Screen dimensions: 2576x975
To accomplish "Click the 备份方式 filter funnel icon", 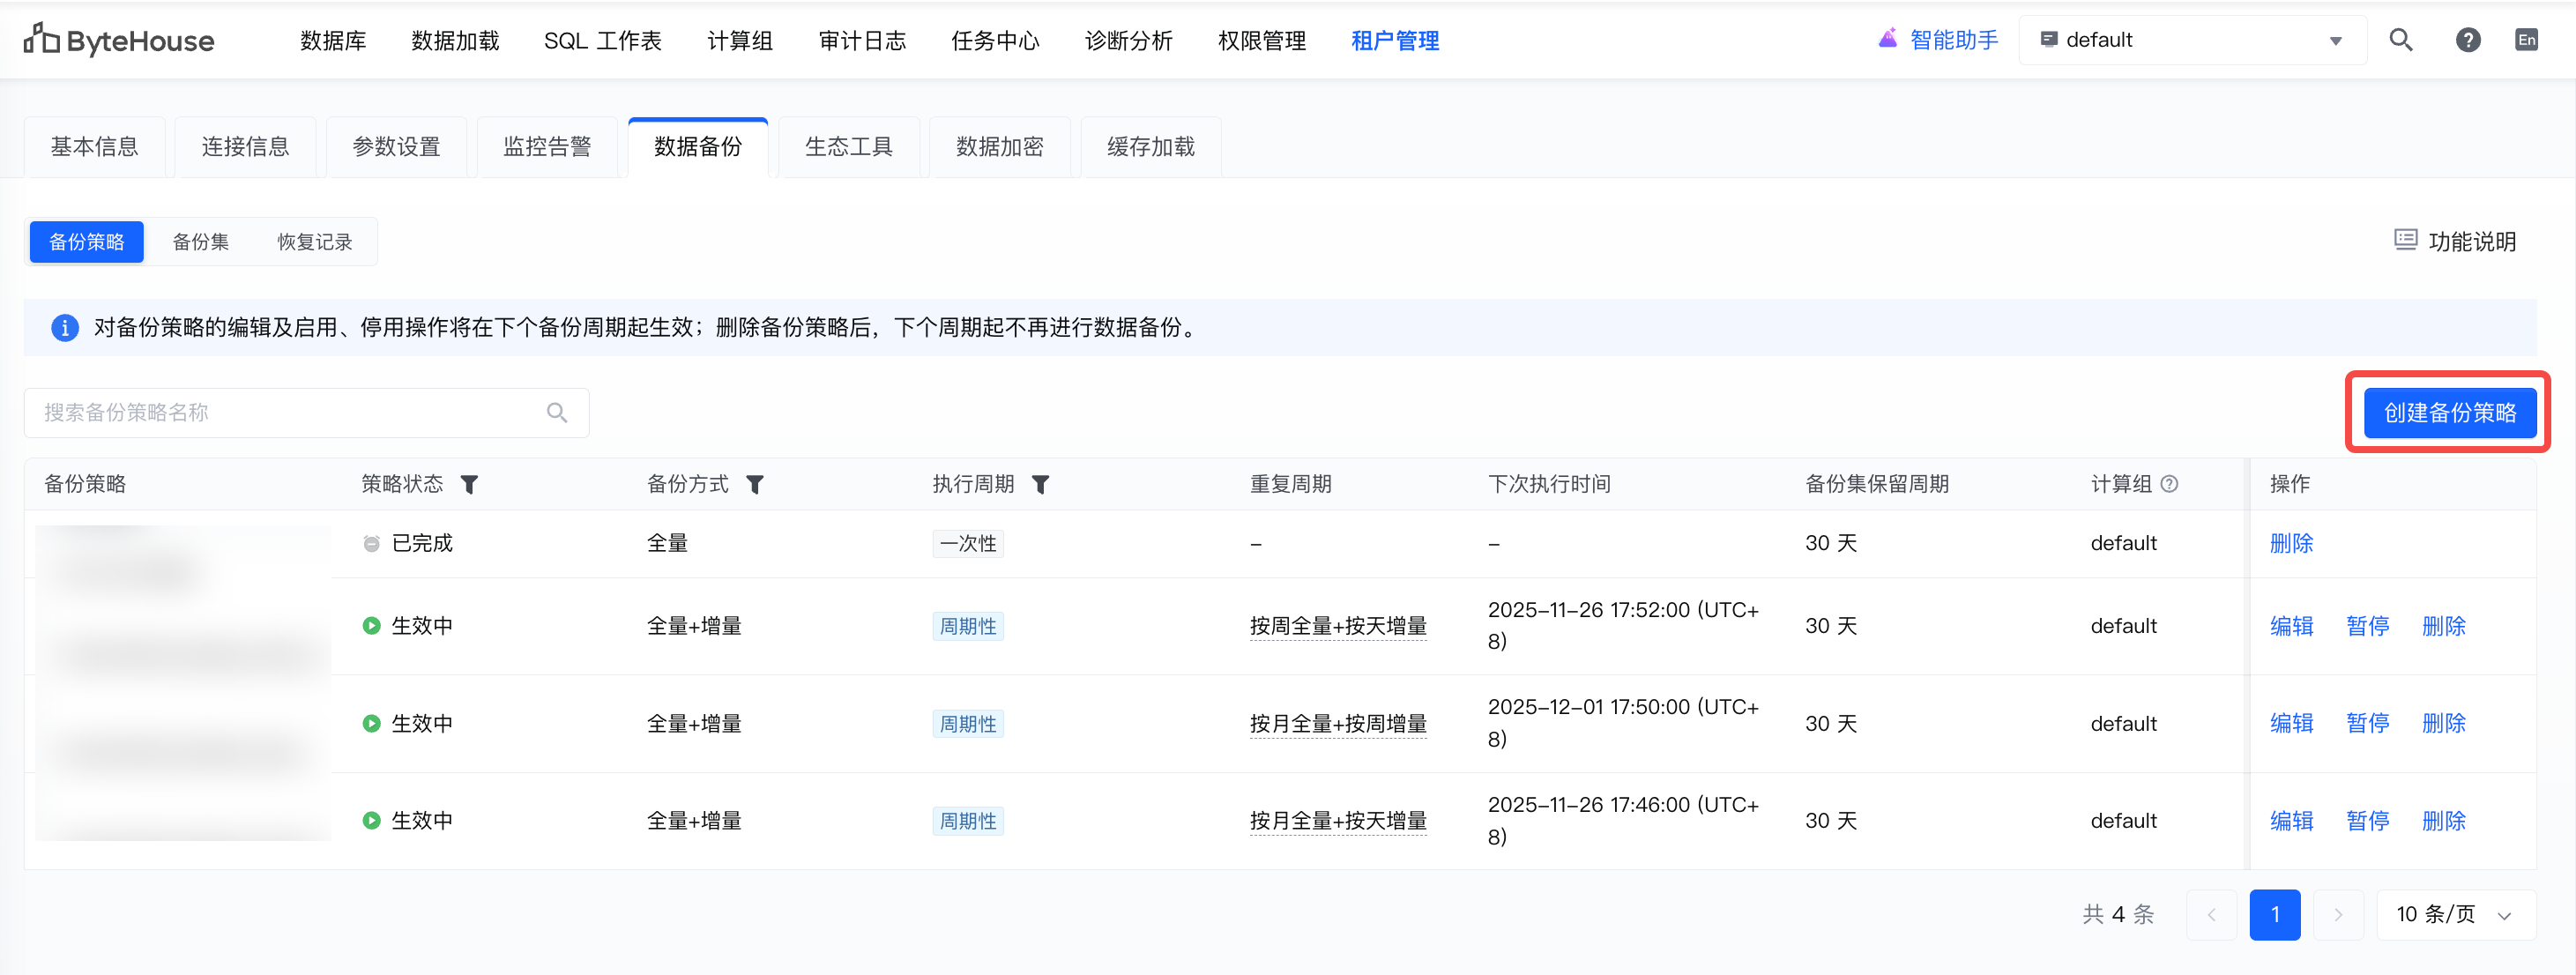I will coord(755,485).
